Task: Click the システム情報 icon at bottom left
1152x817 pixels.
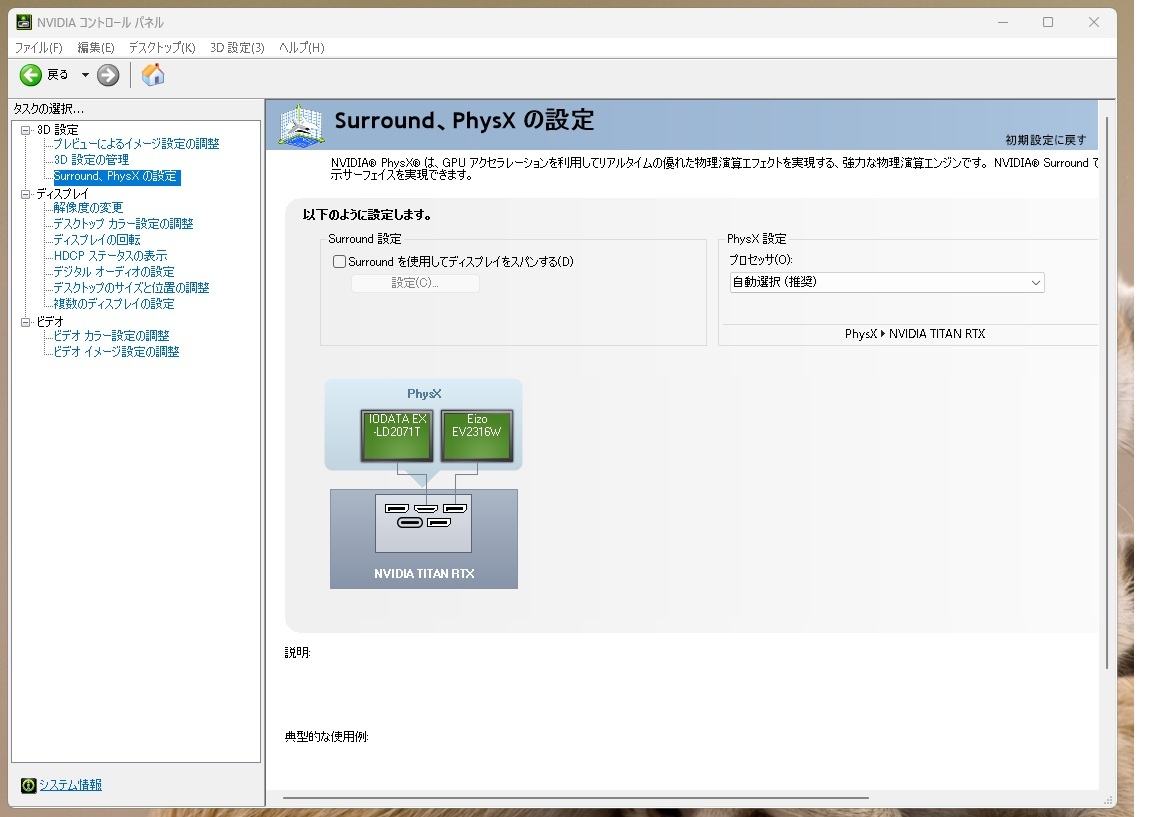Action: click(29, 785)
